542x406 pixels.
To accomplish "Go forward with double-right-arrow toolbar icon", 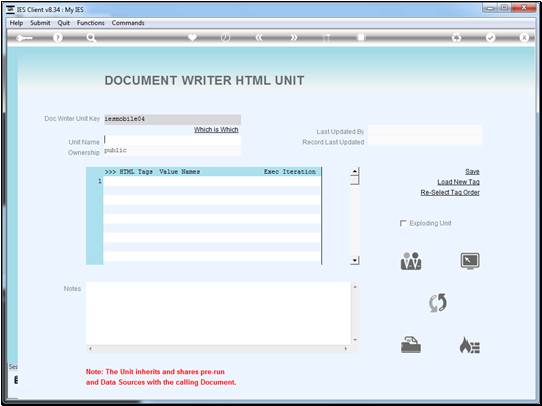I will click(293, 38).
